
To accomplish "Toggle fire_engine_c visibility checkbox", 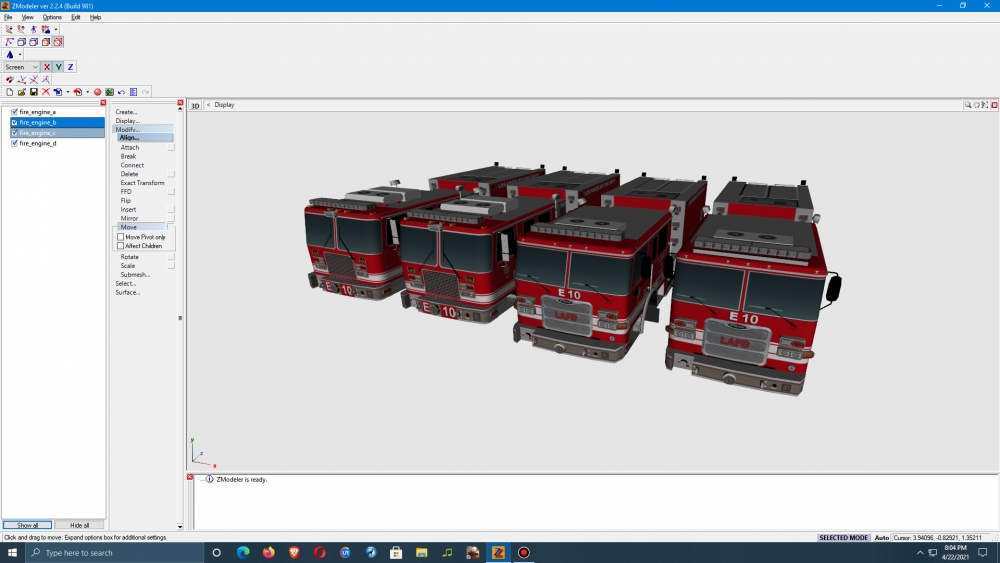I will coord(15,133).
